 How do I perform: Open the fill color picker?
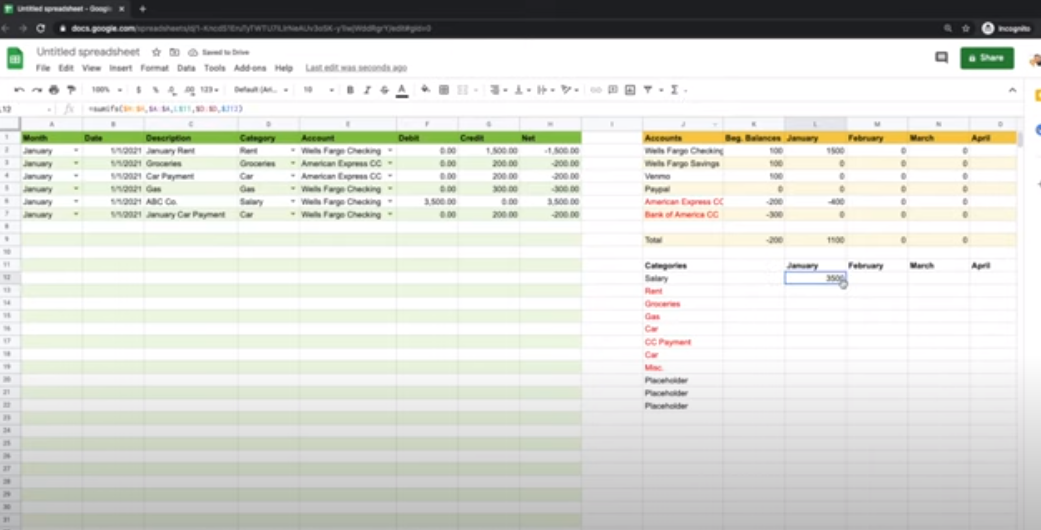click(x=426, y=90)
